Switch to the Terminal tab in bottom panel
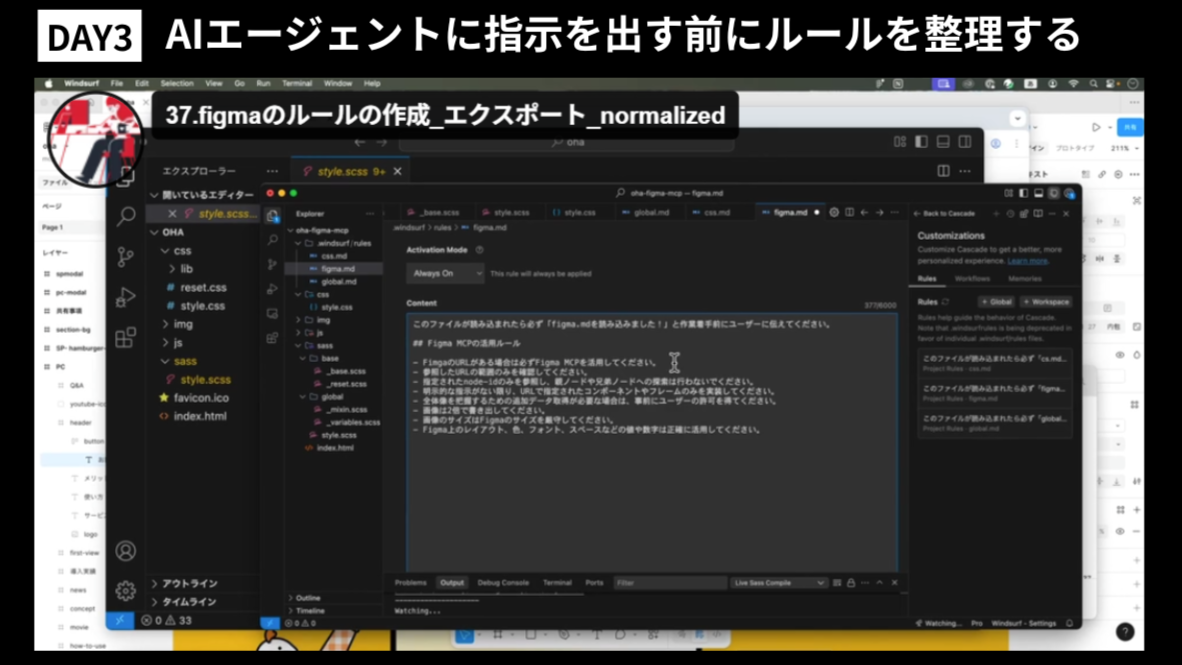The width and height of the screenshot is (1182, 665). 557,583
